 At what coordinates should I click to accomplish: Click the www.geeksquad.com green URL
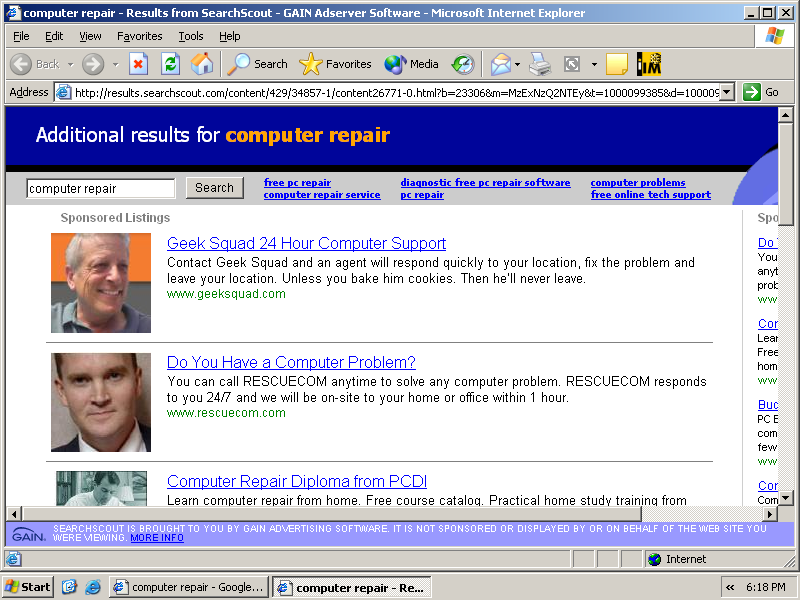(x=226, y=294)
